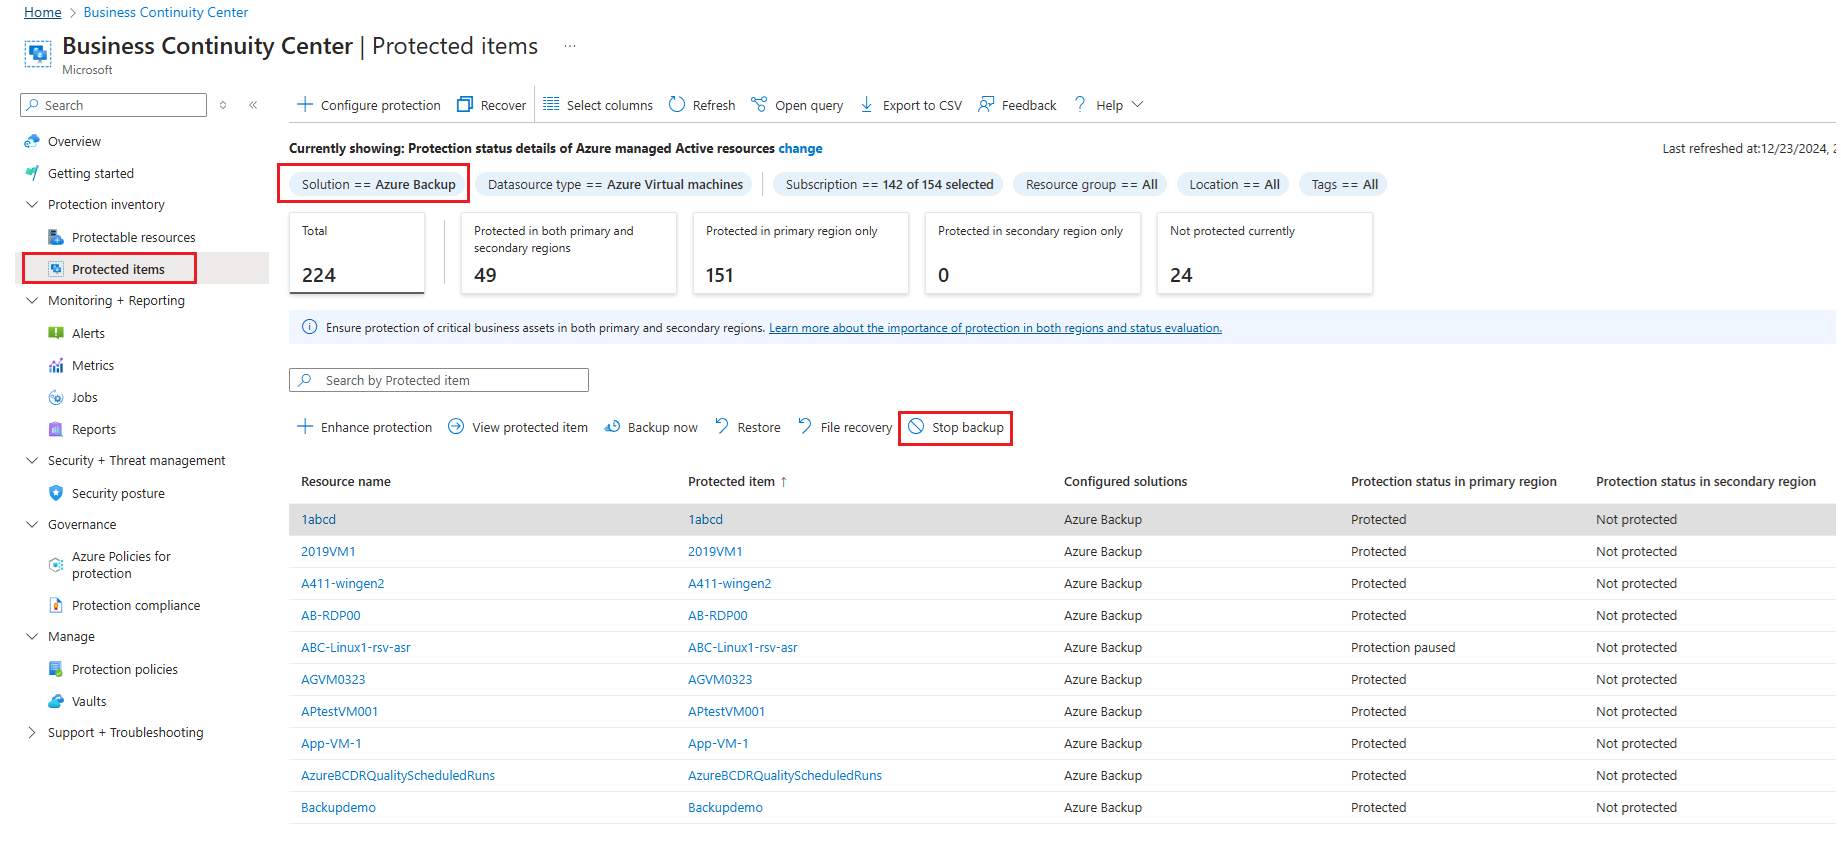Click the Help question mark icon
Image resolution: width=1841 pixels, height=851 pixels.
[x=1080, y=104]
